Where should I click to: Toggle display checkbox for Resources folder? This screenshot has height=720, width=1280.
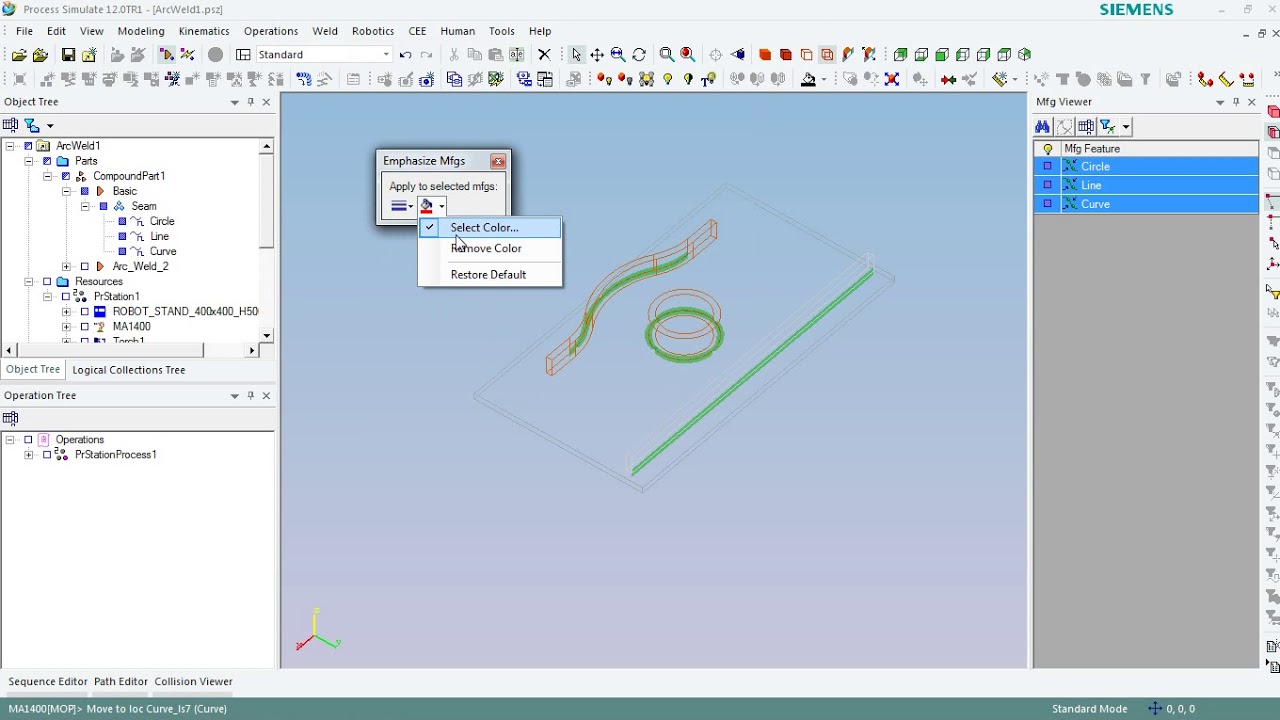[x=47, y=282]
